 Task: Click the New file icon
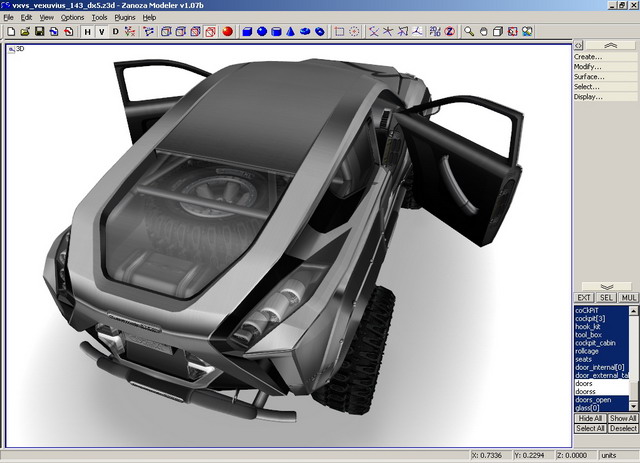tap(10, 31)
